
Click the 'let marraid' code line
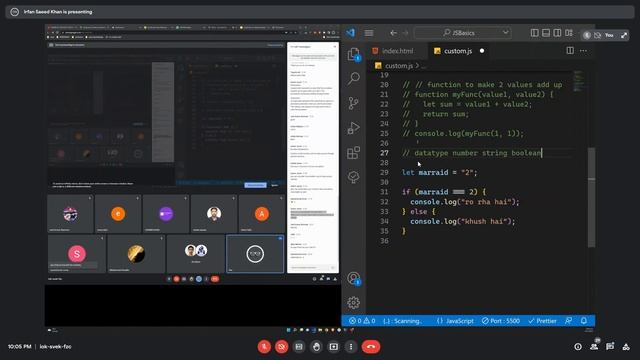(440, 172)
